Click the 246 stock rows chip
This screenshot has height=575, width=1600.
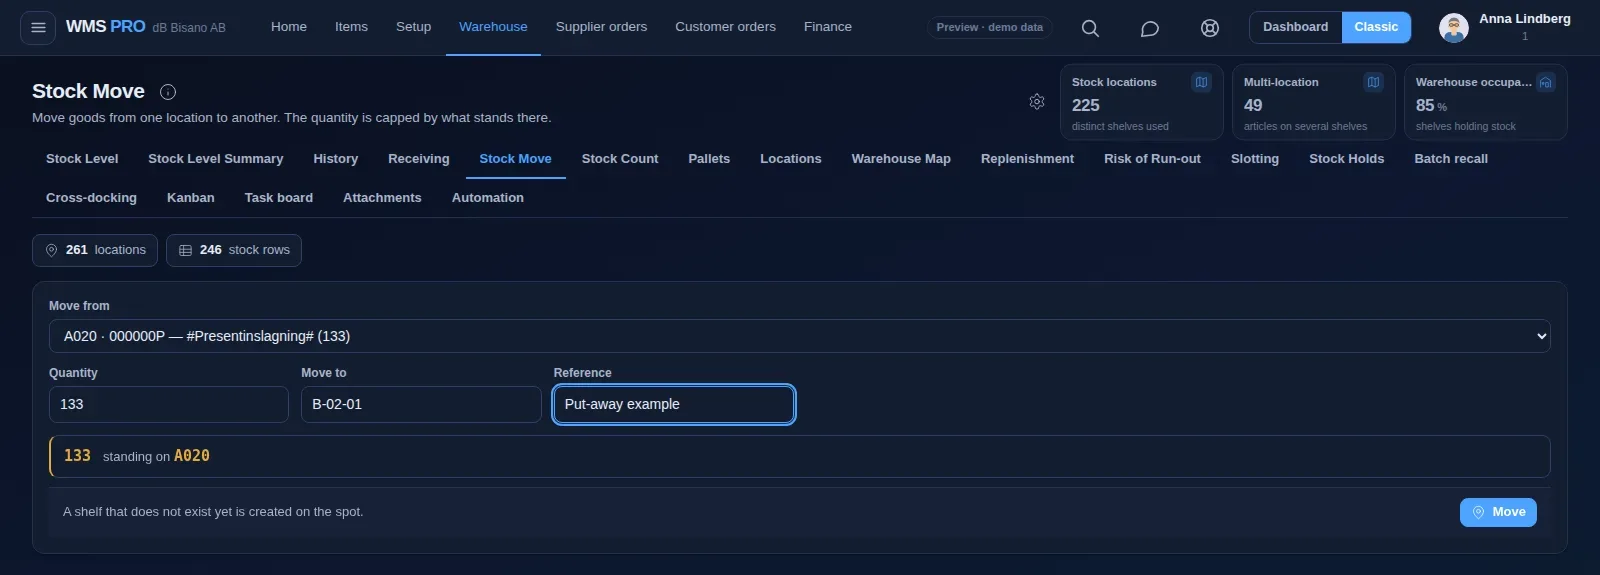click(234, 250)
